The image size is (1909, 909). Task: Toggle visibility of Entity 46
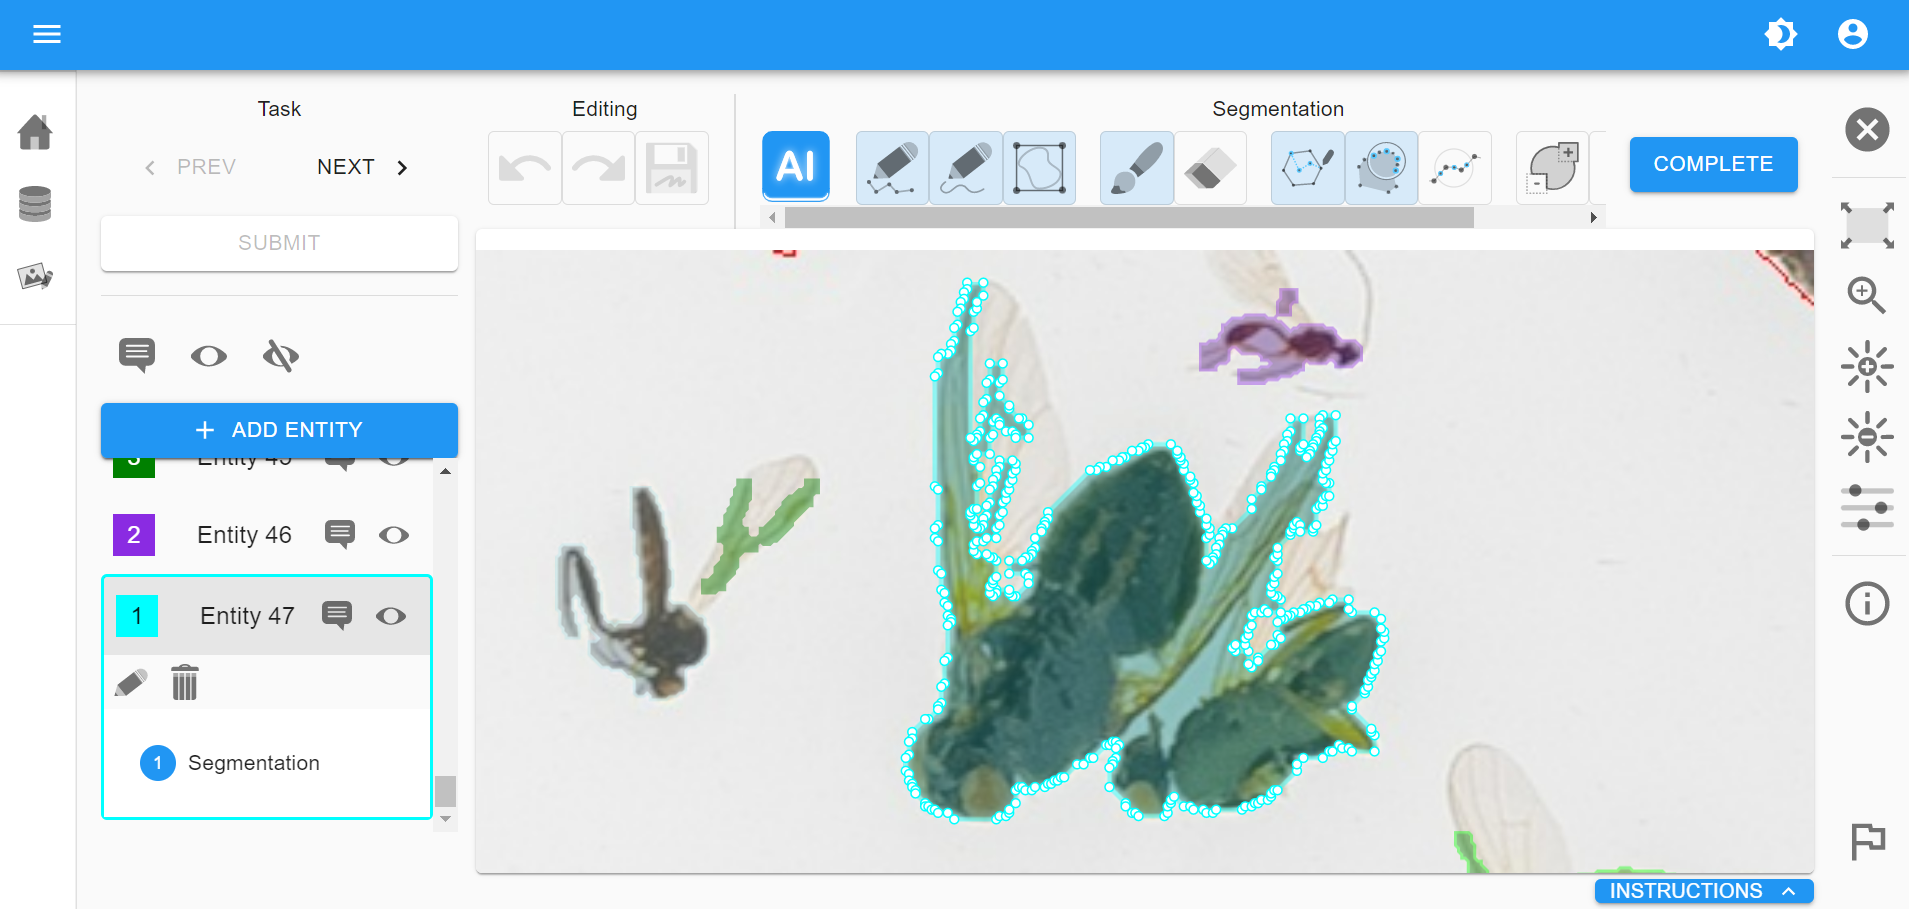click(x=394, y=535)
